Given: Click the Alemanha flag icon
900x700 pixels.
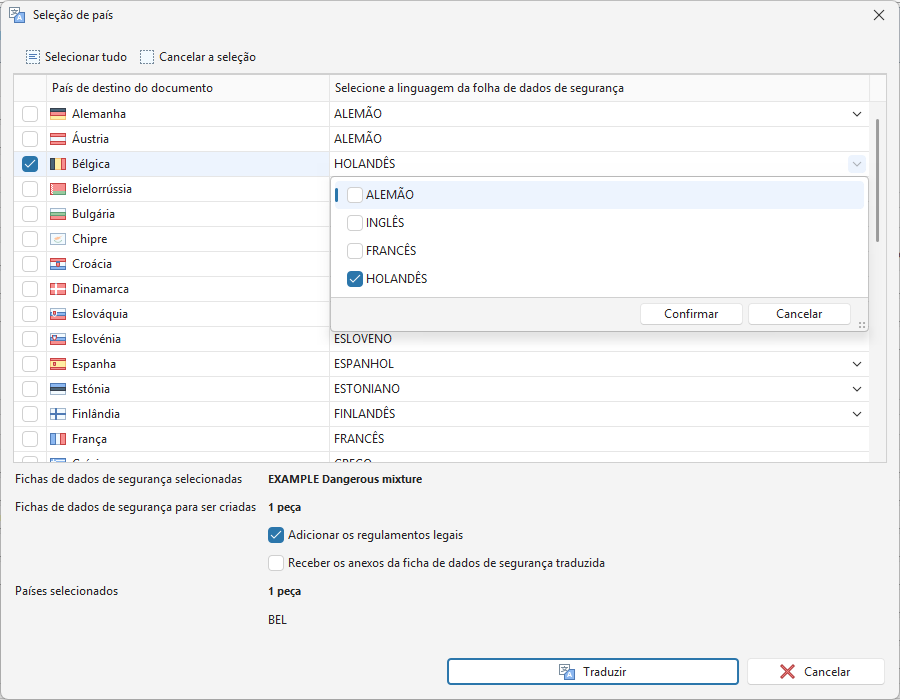Looking at the screenshot, I should click(58, 114).
